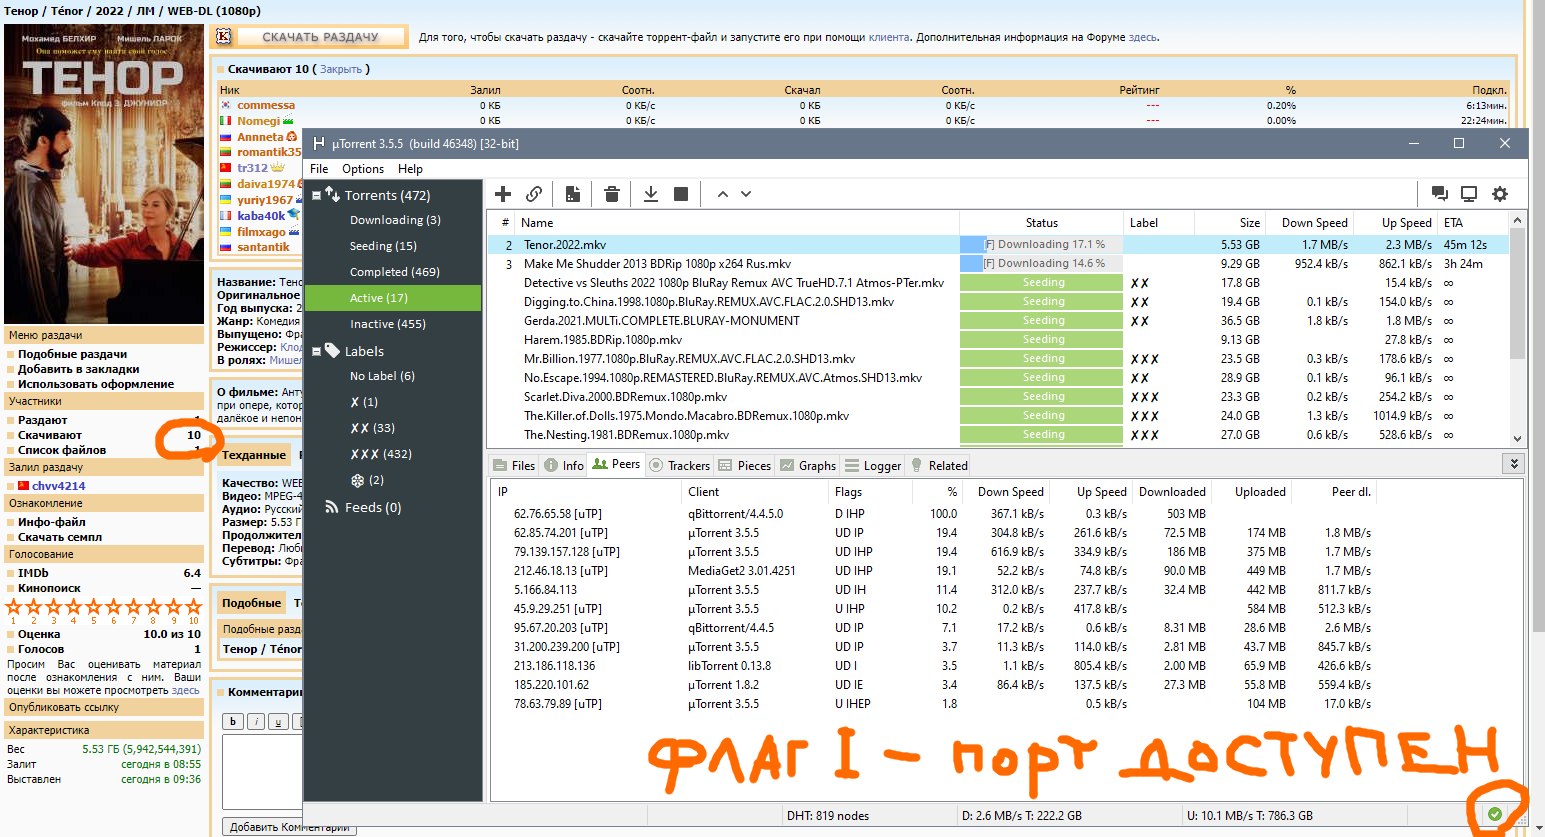
Task: Click the Torrents up-down arrows icon in the sidebar
Action: pyautogui.click(x=333, y=194)
